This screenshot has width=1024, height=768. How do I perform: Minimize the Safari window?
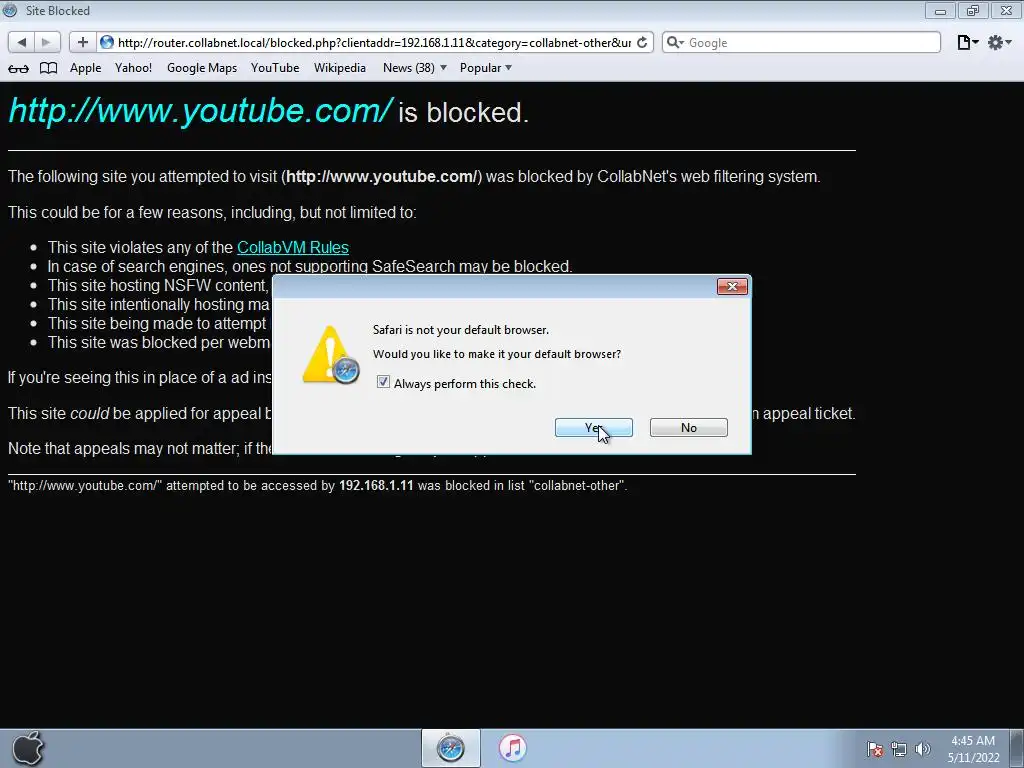click(940, 11)
